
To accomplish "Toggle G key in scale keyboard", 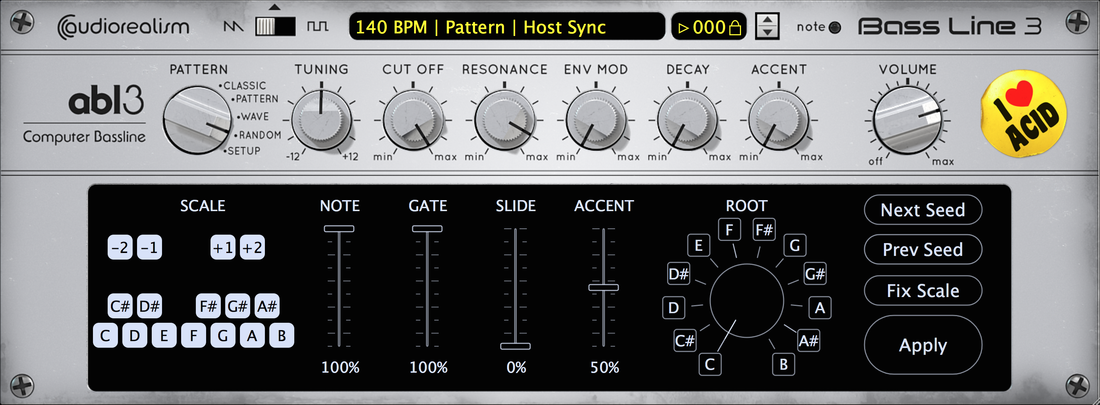I will [x=223, y=336].
